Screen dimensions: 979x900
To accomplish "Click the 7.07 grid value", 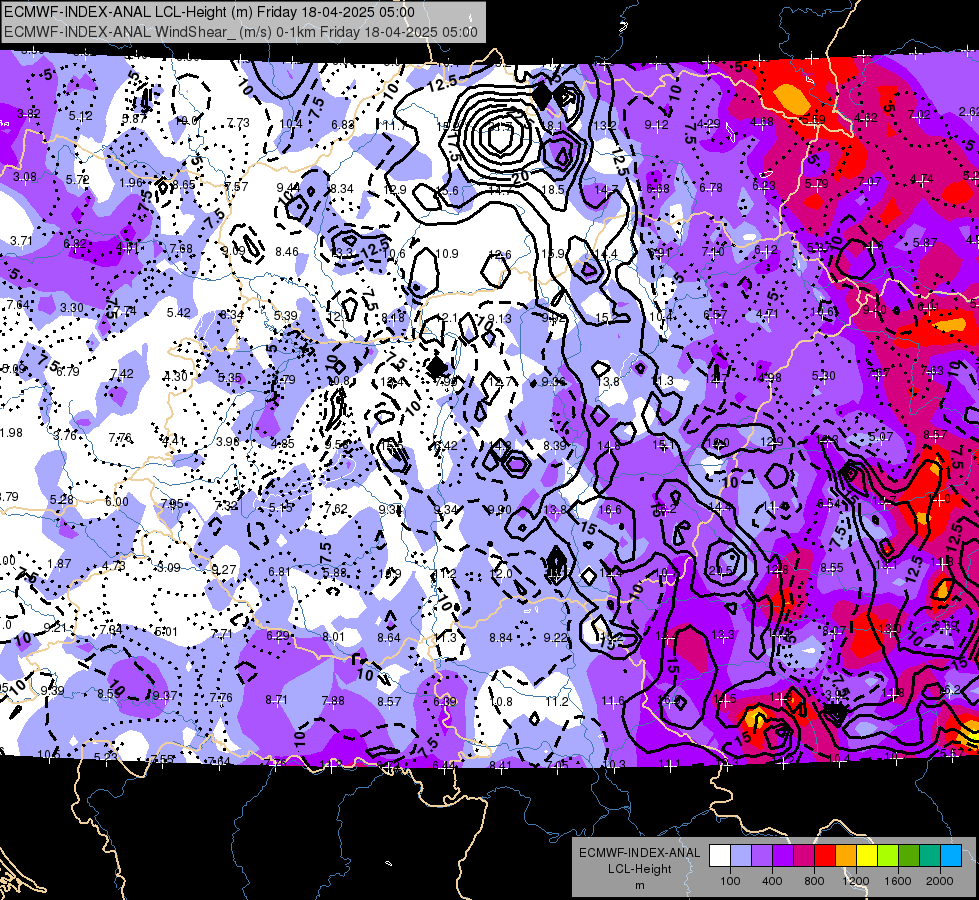I will [870, 182].
